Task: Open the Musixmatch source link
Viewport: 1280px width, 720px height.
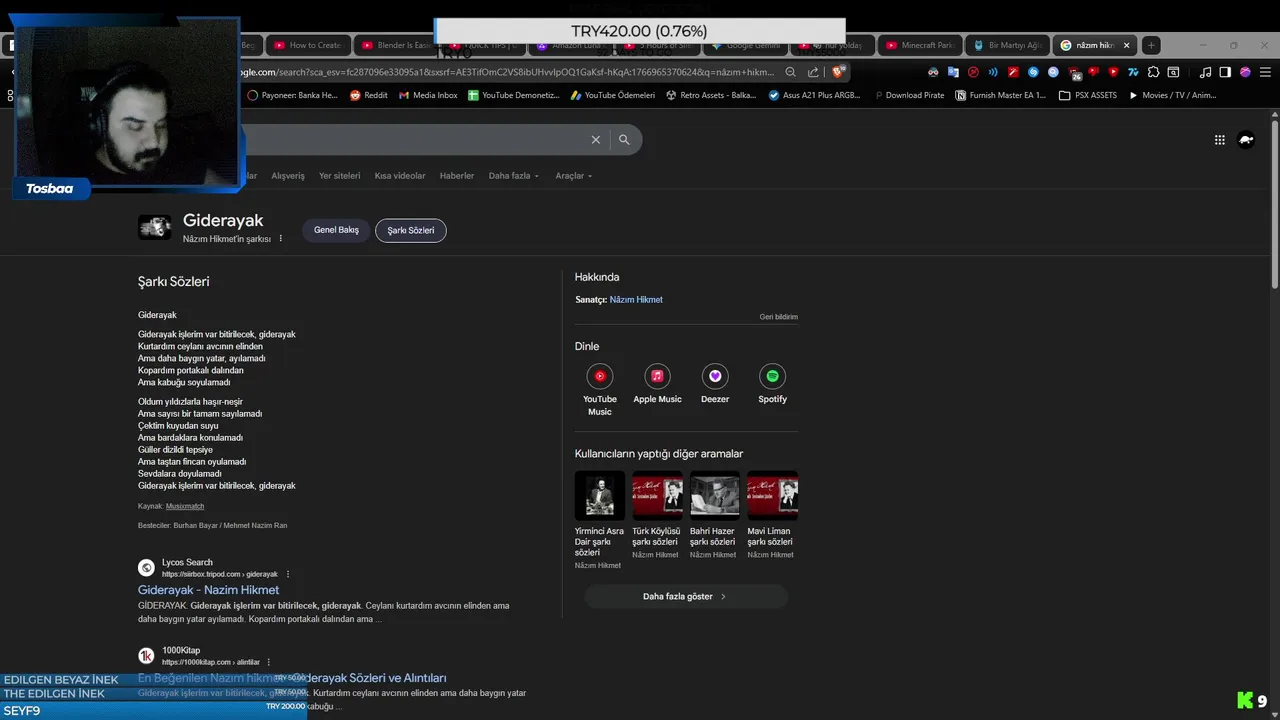Action: [185, 506]
